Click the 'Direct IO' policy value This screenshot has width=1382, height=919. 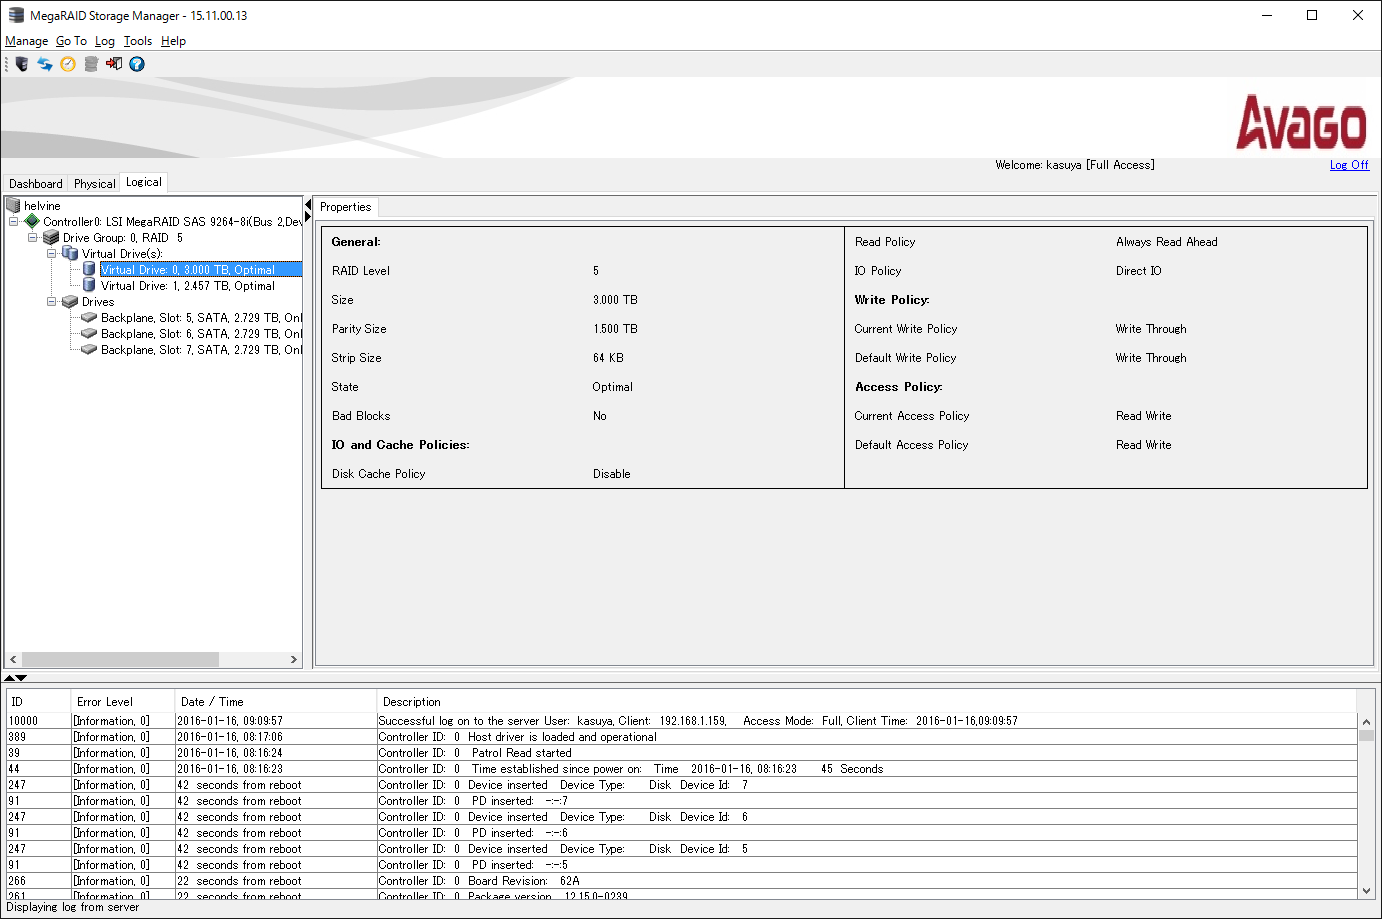[1139, 271]
